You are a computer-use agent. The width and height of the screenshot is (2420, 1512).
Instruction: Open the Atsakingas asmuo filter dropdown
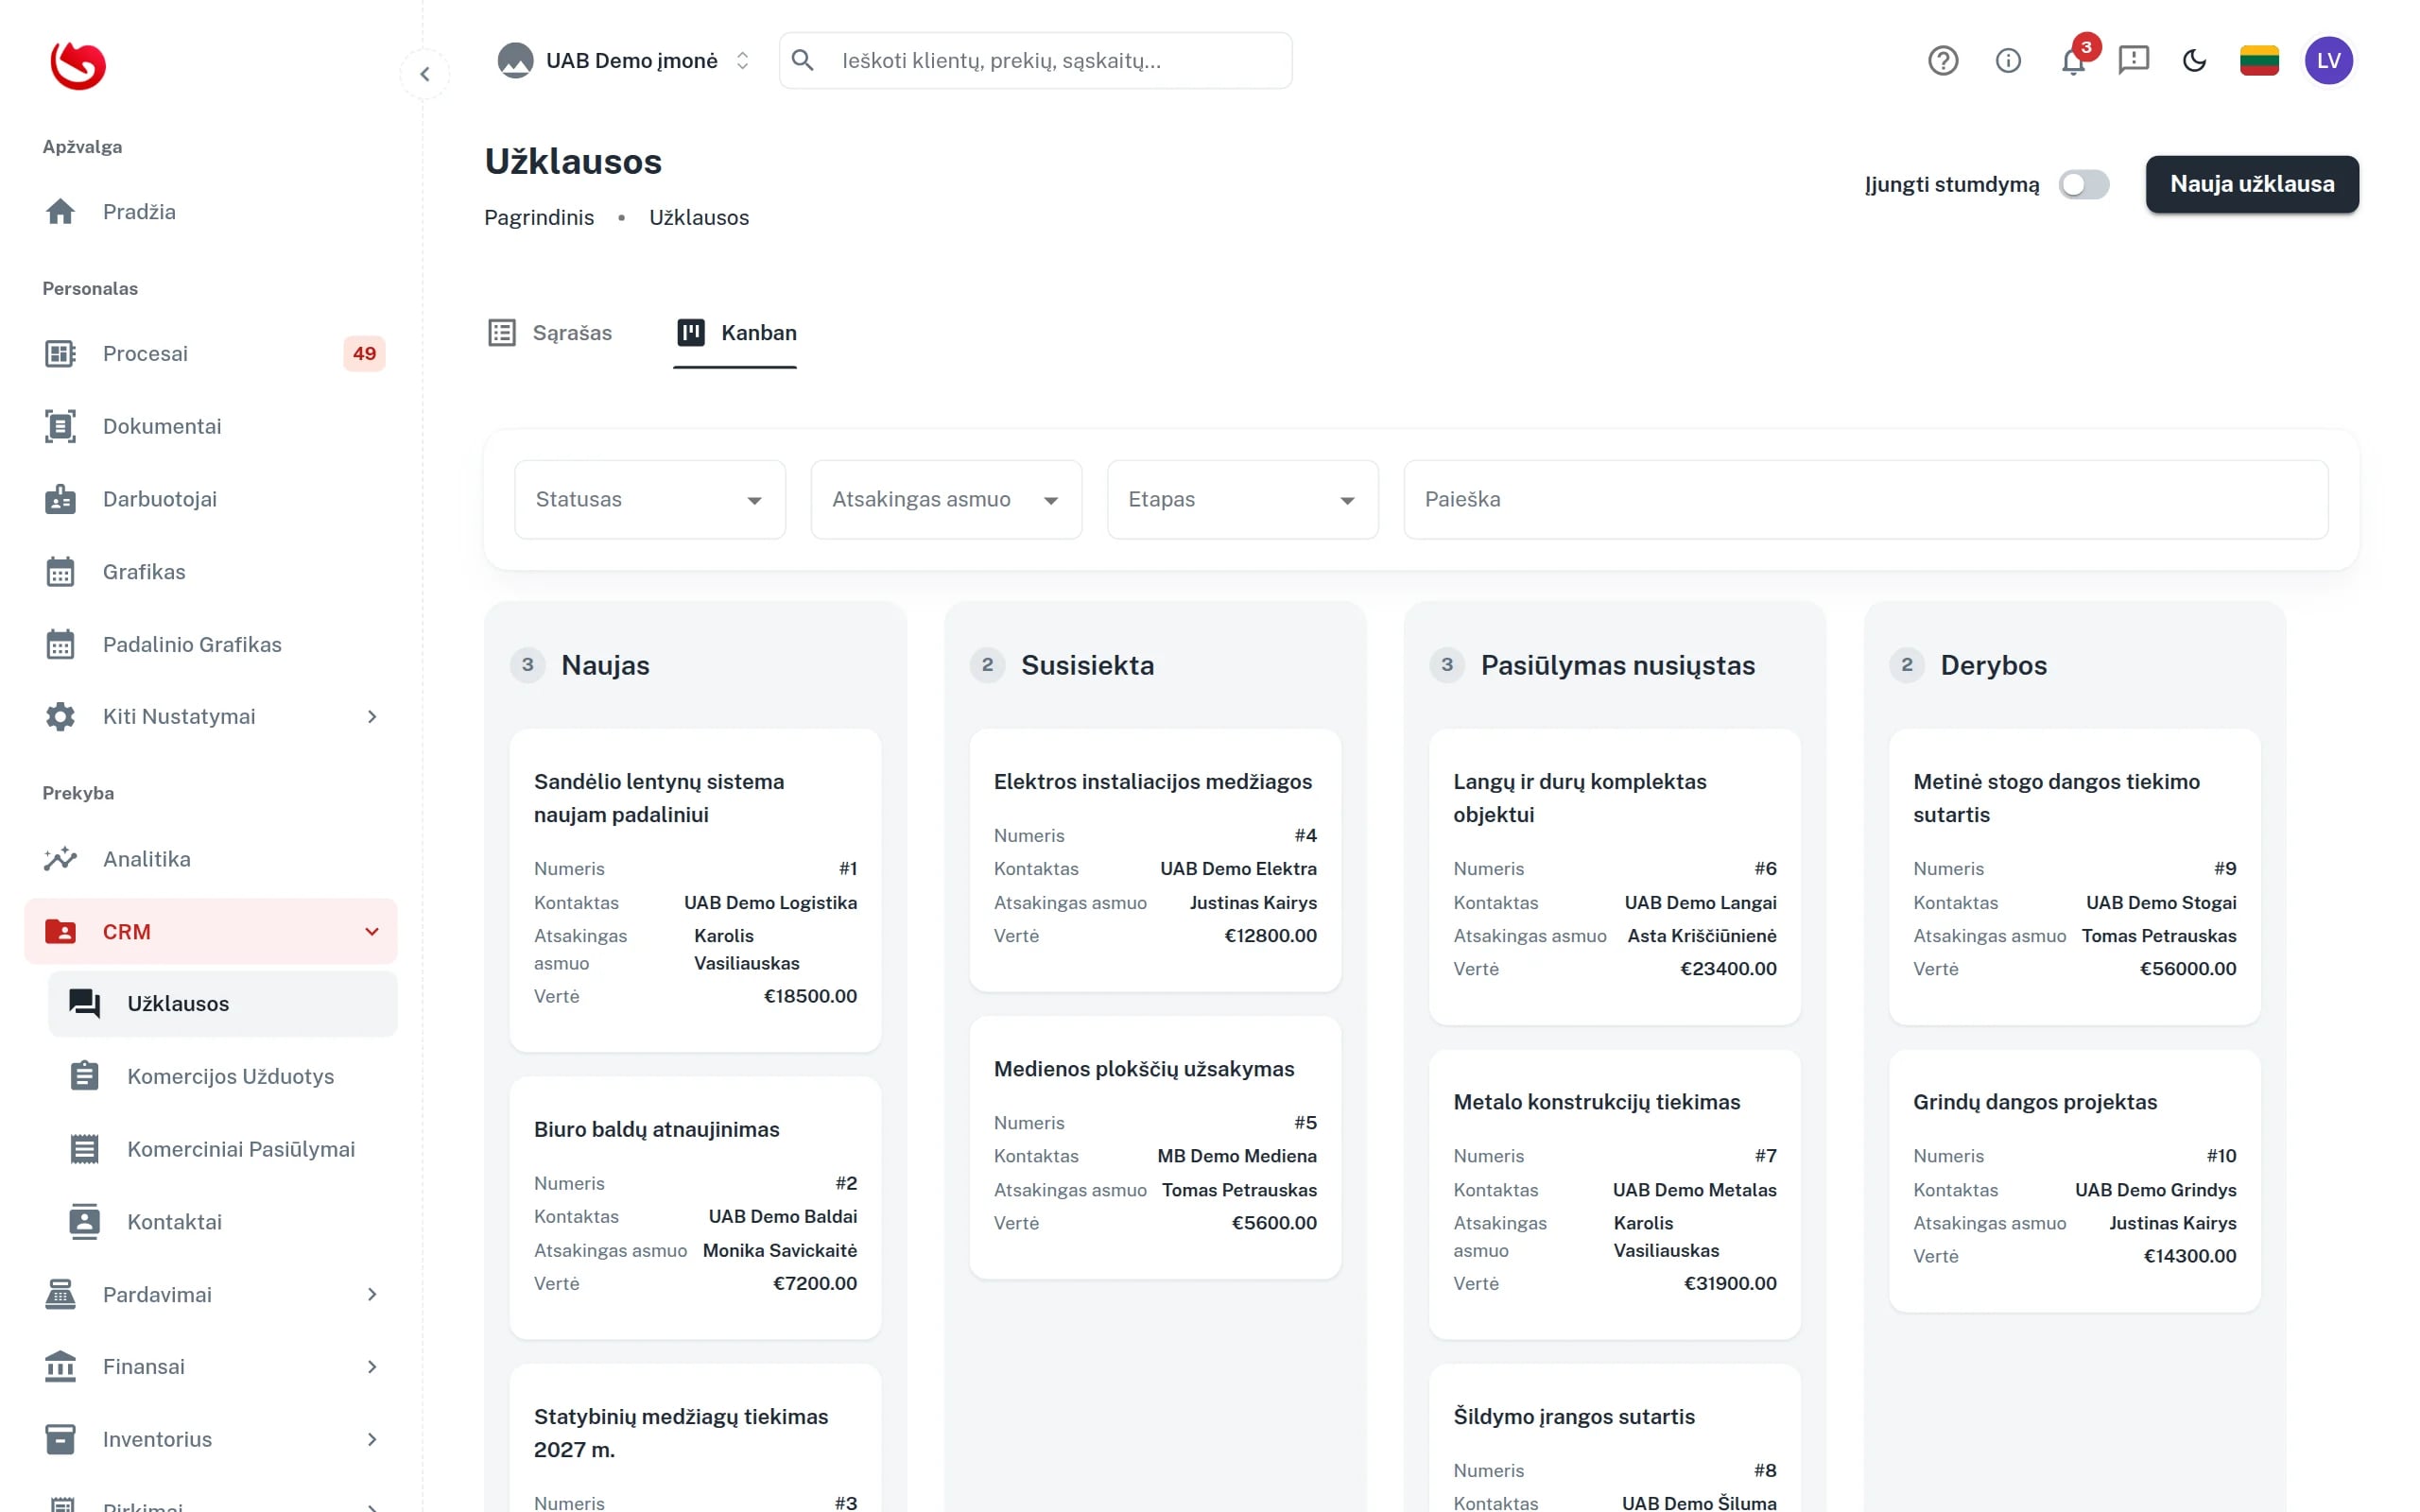pyautogui.click(x=946, y=500)
